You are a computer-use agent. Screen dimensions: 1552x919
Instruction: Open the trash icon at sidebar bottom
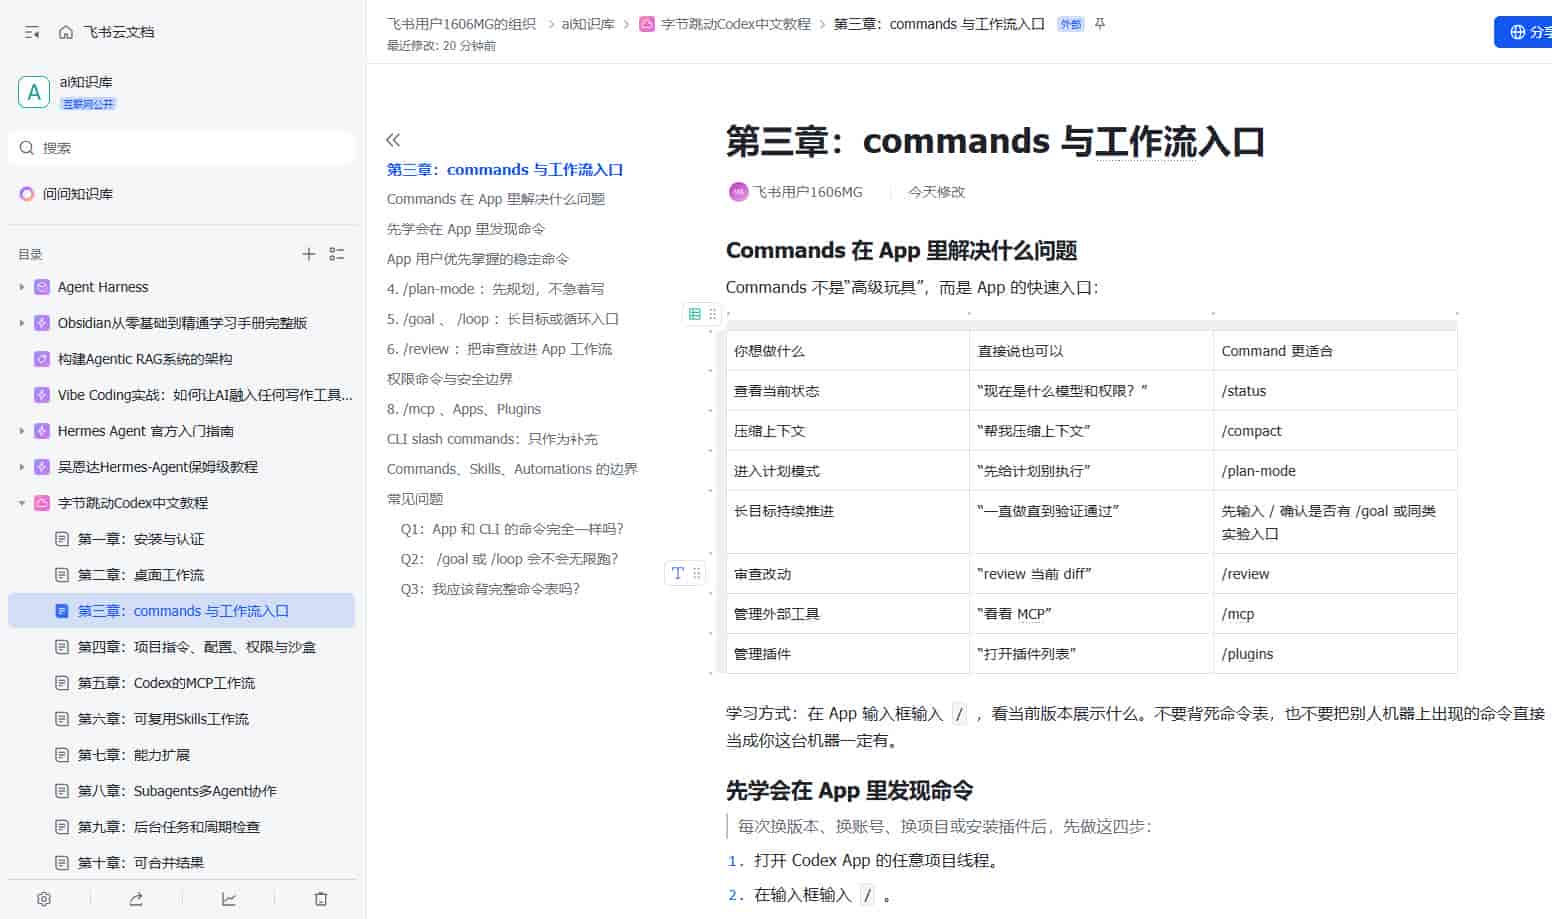tap(321, 899)
